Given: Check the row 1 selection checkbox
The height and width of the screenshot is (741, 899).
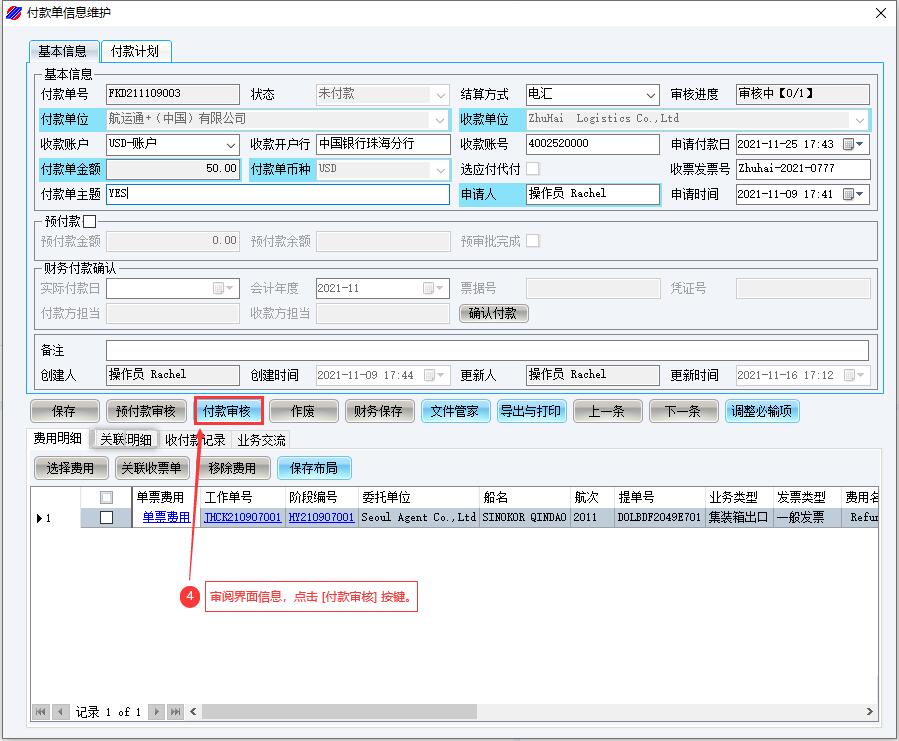Looking at the screenshot, I should (x=107, y=518).
